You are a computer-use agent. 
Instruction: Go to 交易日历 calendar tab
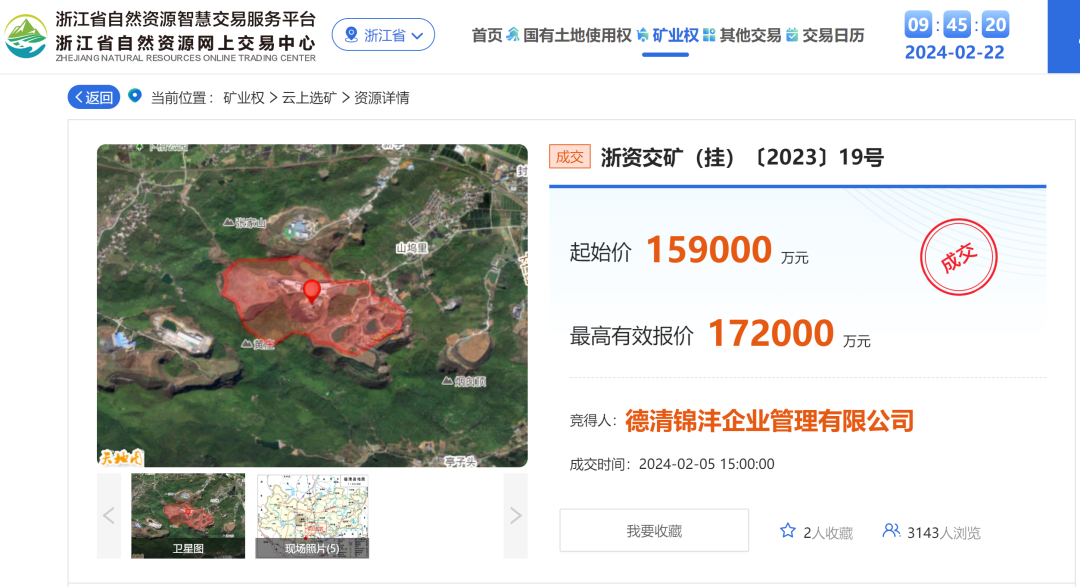[832, 36]
